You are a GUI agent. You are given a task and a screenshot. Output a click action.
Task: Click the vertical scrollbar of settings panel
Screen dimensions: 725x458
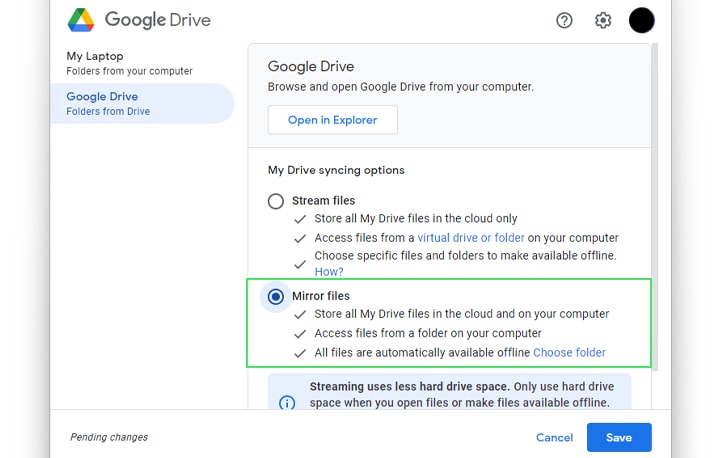(x=655, y=208)
